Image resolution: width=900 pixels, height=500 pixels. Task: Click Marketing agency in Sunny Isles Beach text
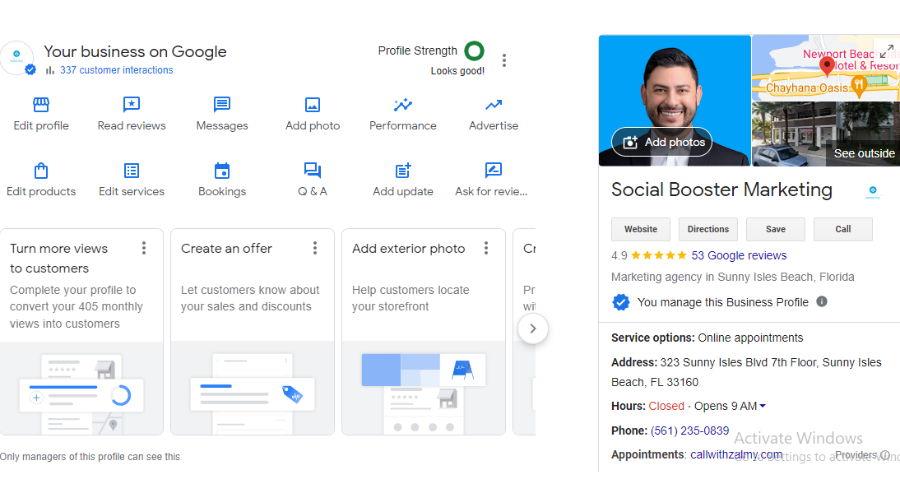tap(732, 277)
